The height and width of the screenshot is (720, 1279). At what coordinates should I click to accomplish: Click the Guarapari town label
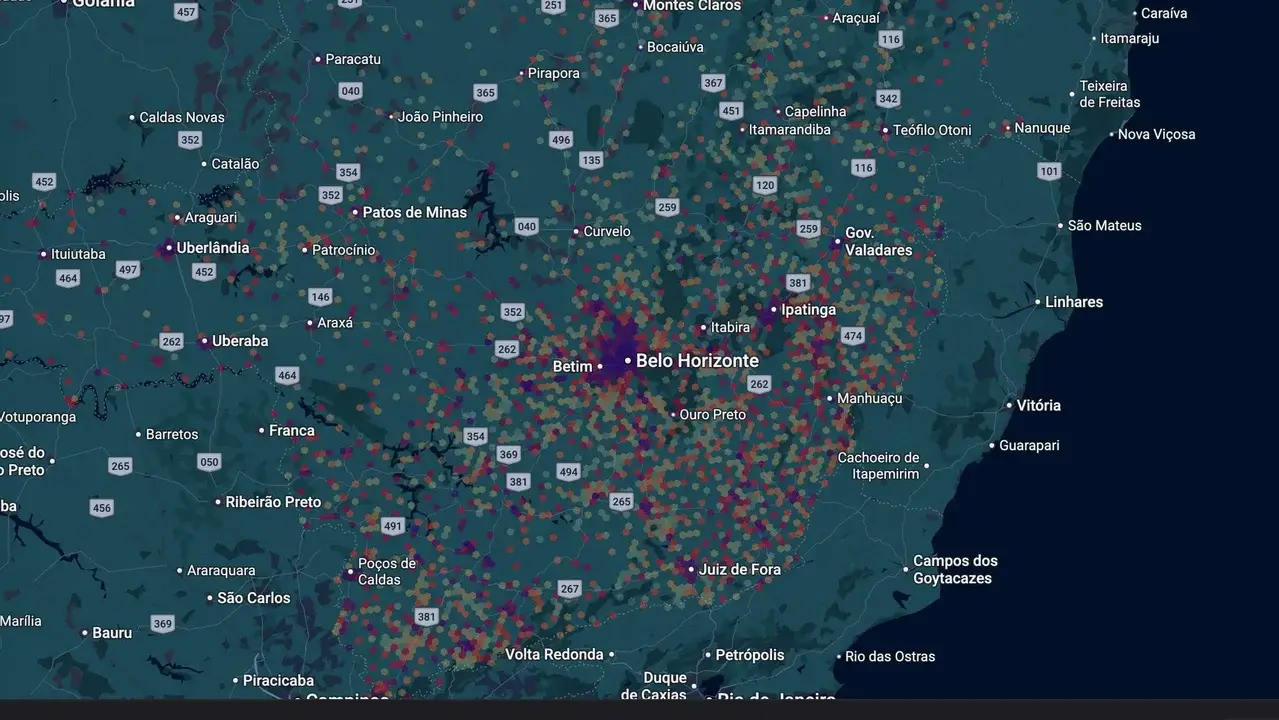coord(1029,445)
